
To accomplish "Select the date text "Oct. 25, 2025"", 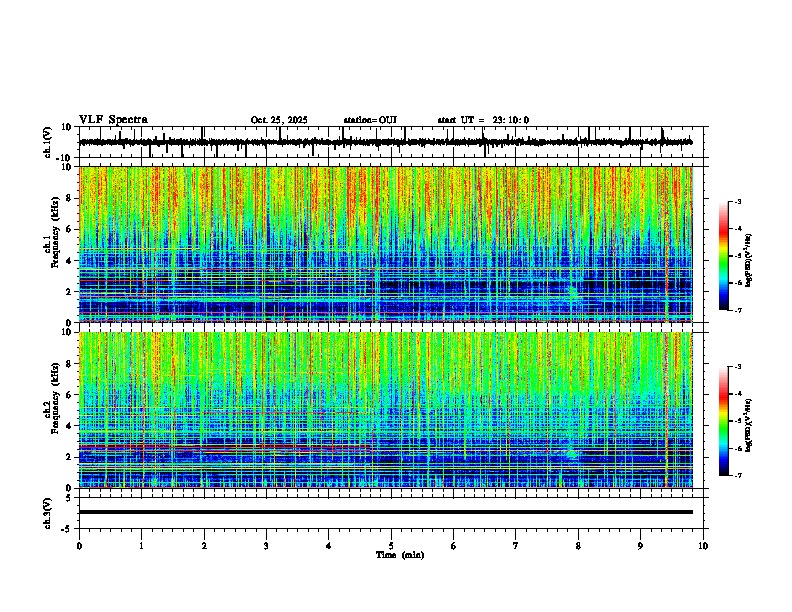I will 279,120.
